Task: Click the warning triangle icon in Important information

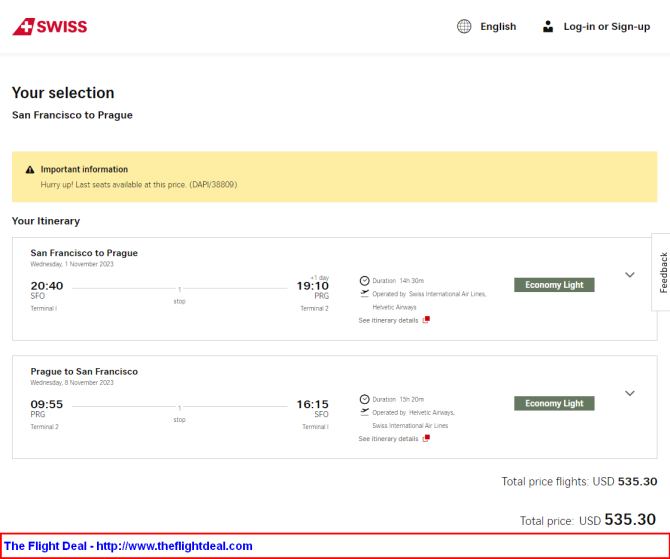Action: tap(30, 170)
